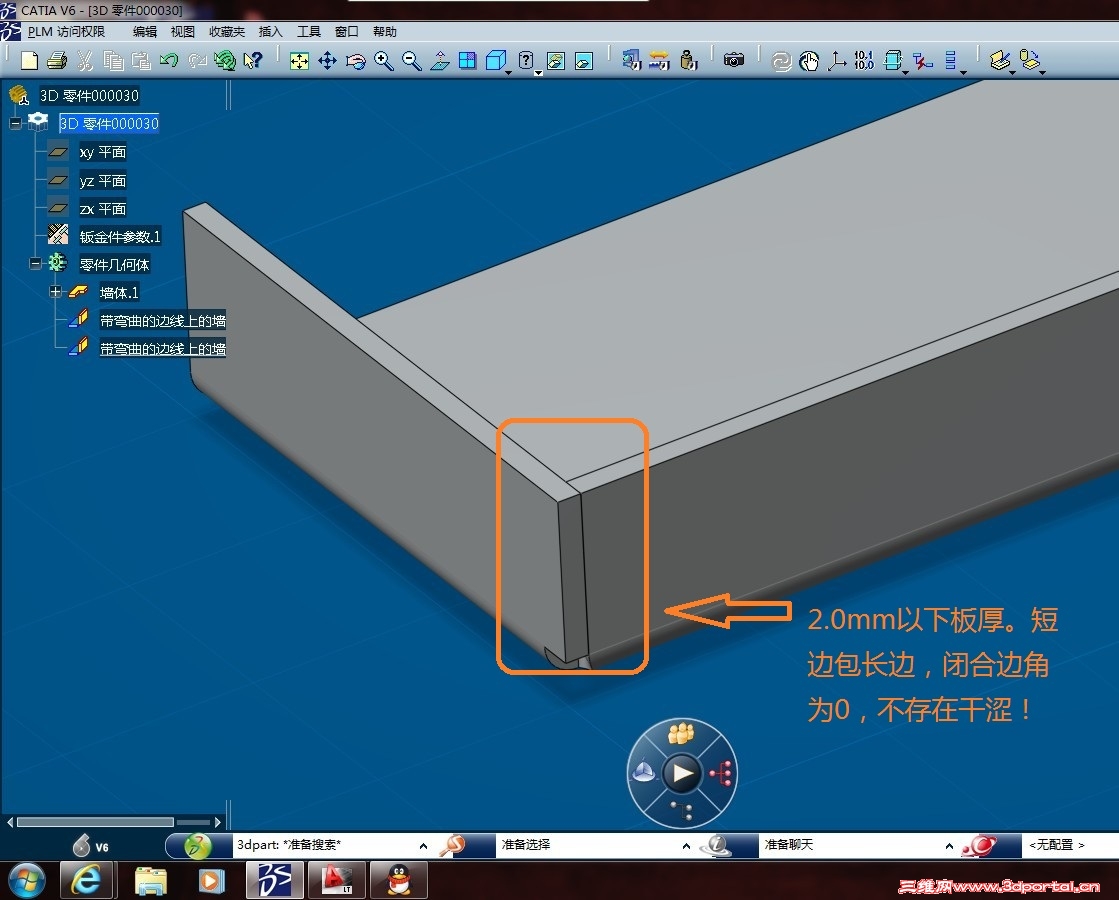
Task: Click the Multi-view four-pane icon
Action: tap(467, 61)
